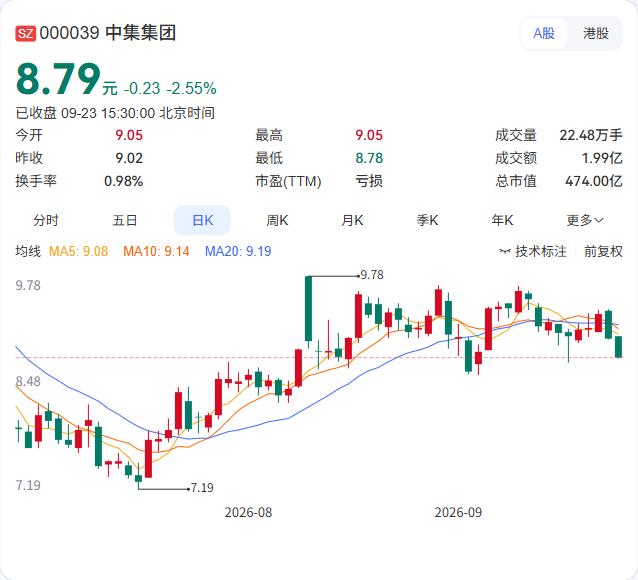Image resolution: width=638 pixels, height=580 pixels.
Task: Click the 8.48 y-axis price label
Action: (x=28, y=381)
